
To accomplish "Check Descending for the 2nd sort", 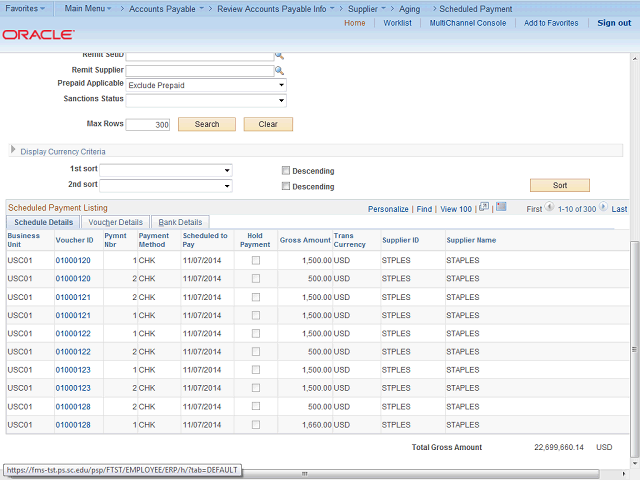I will tap(286, 186).
